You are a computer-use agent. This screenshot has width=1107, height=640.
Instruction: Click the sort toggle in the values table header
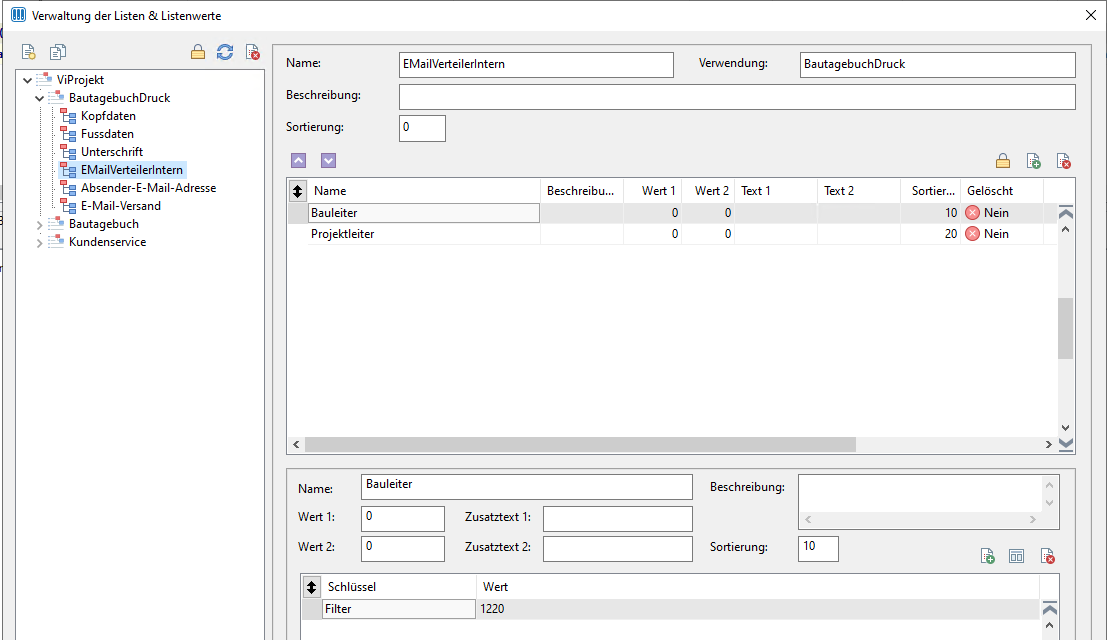tap(297, 191)
